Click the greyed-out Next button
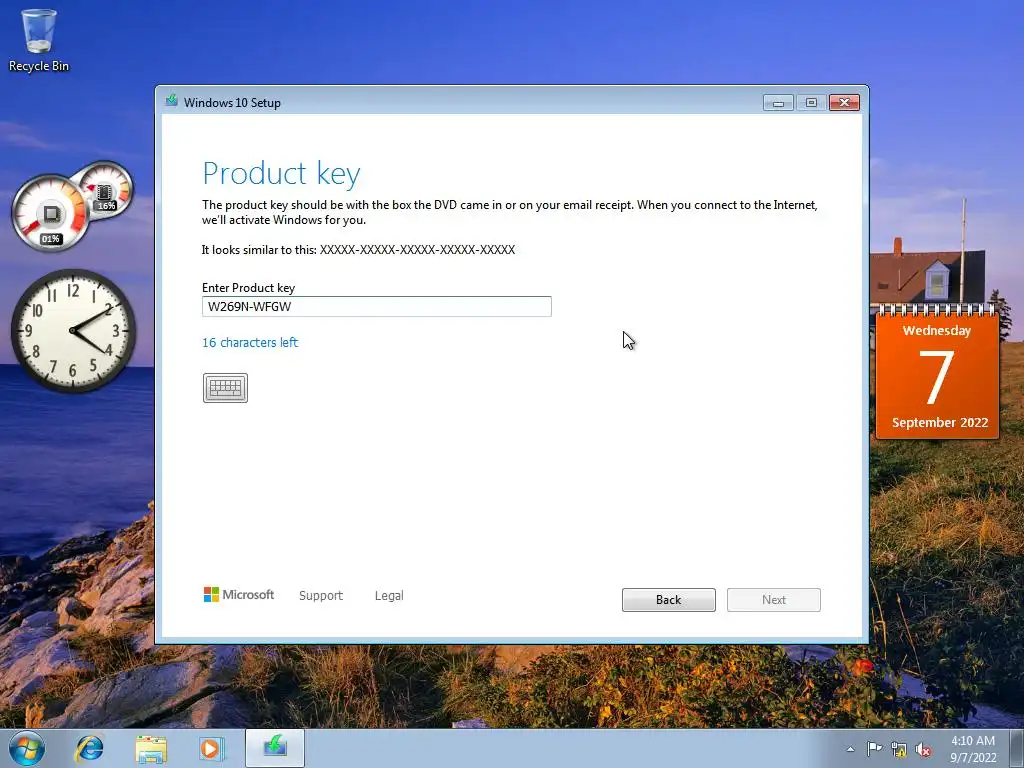This screenshot has width=1024, height=768. click(x=774, y=600)
